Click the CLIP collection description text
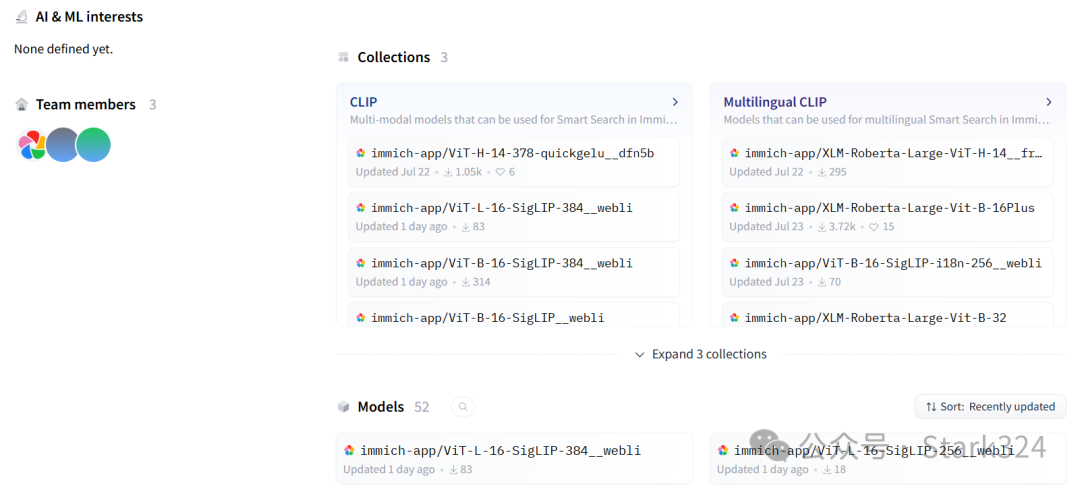1080x490 pixels. point(514,120)
